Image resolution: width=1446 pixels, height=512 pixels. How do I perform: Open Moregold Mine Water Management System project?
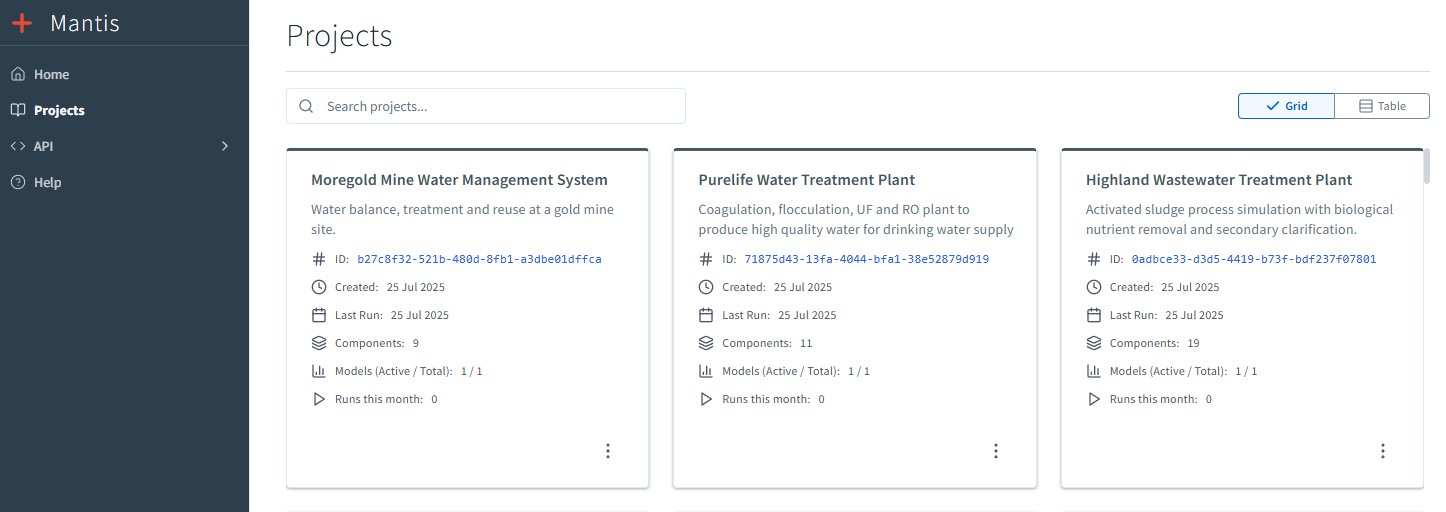(x=459, y=180)
